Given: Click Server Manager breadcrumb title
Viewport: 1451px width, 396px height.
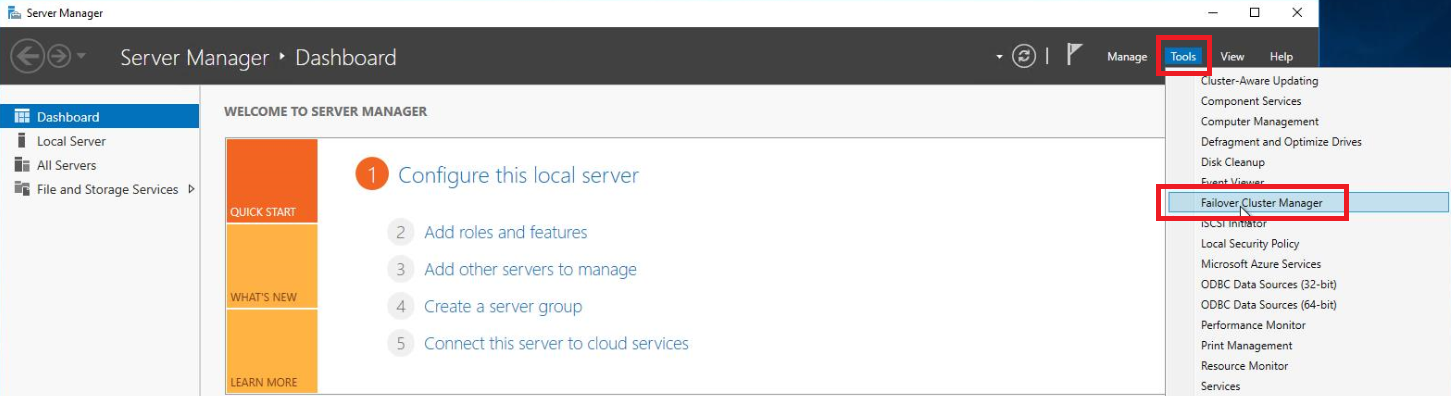Looking at the screenshot, I should (195, 58).
